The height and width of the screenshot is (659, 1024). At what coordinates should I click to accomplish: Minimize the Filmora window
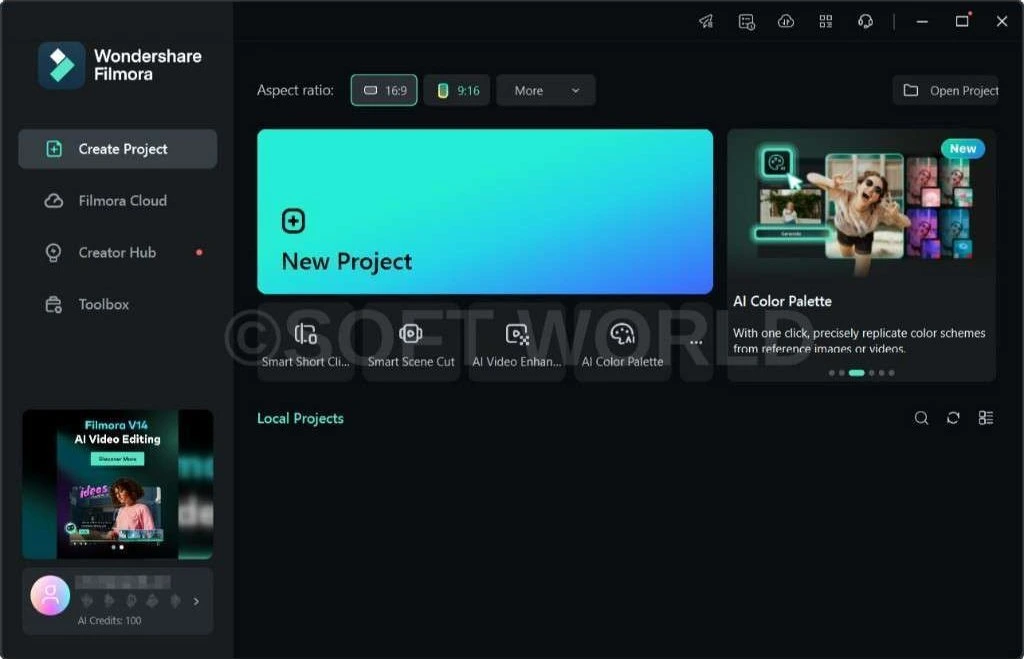point(922,22)
